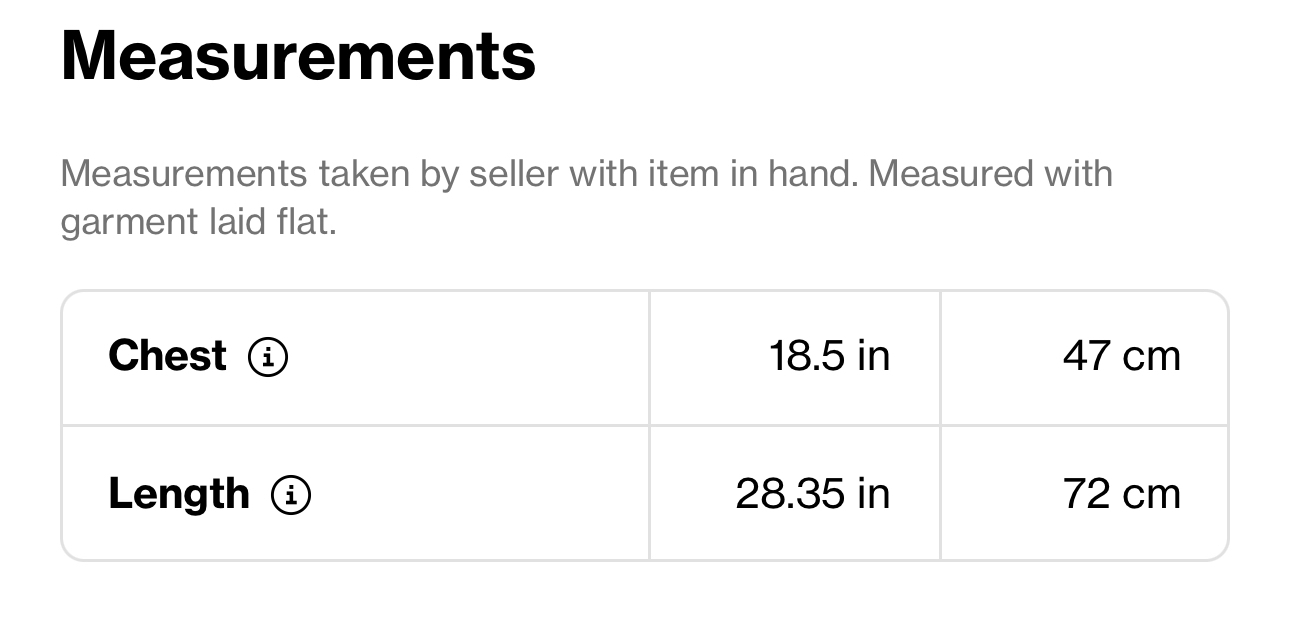Open the Chest info icon

click(x=267, y=356)
